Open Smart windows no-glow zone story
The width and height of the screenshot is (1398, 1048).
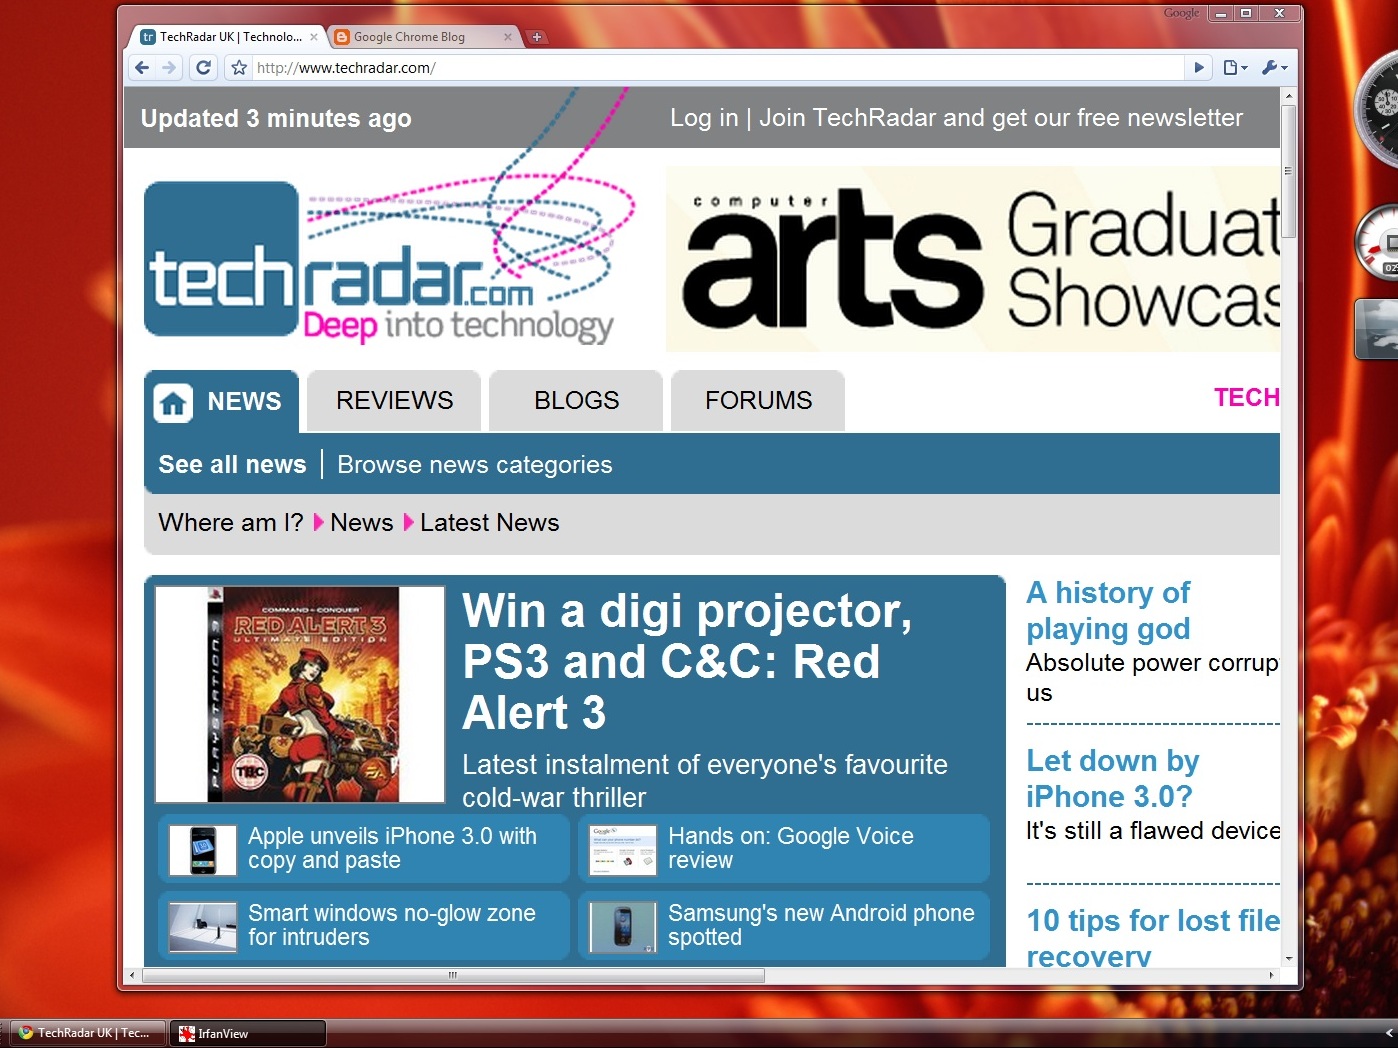pyautogui.click(x=392, y=925)
